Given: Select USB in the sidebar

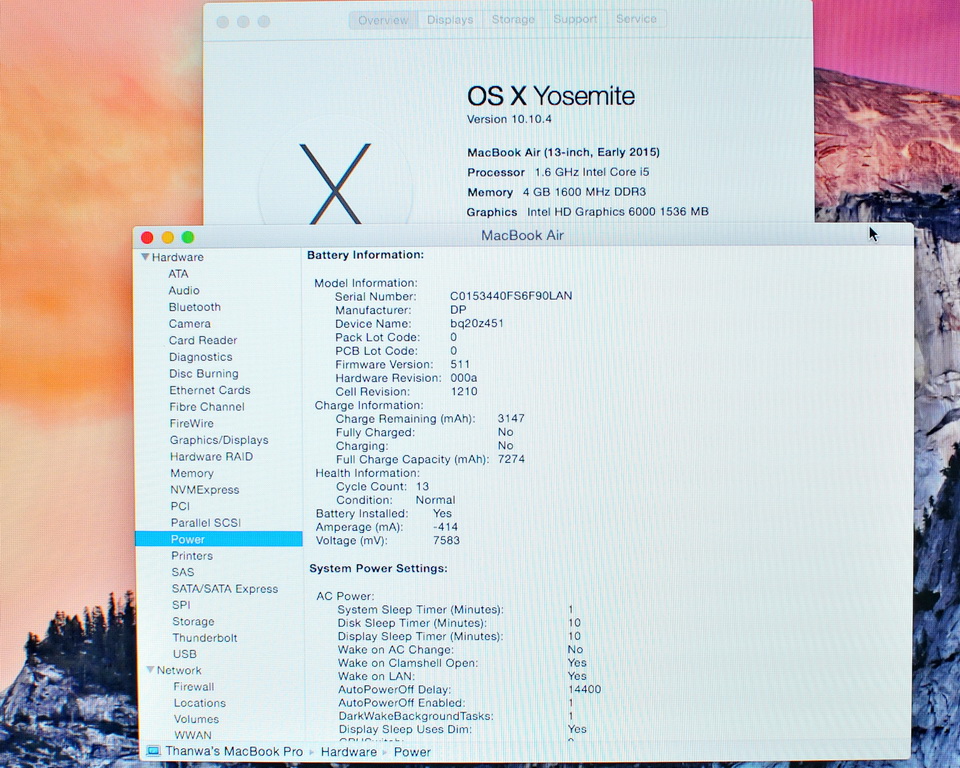Looking at the screenshot, I should click(184, 654).
